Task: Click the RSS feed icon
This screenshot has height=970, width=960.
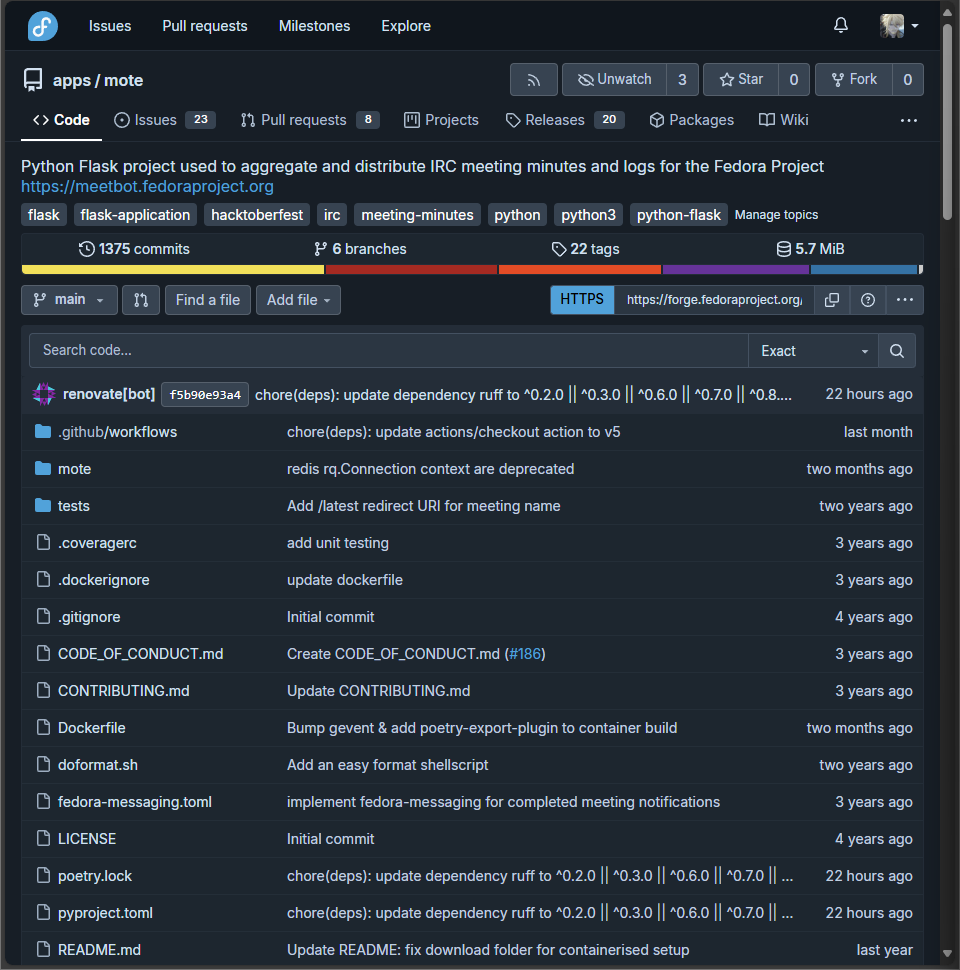Action: [x=533, y=79]
